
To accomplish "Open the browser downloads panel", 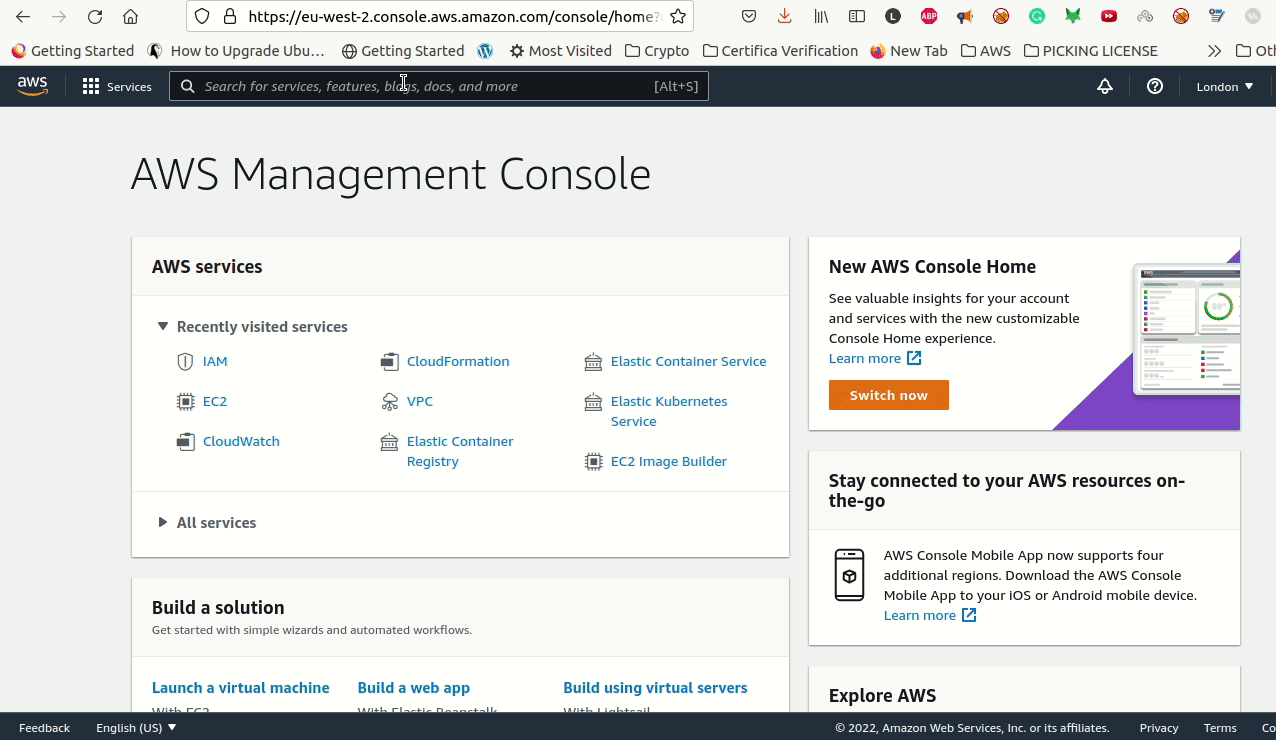I will tap(784, 17).
